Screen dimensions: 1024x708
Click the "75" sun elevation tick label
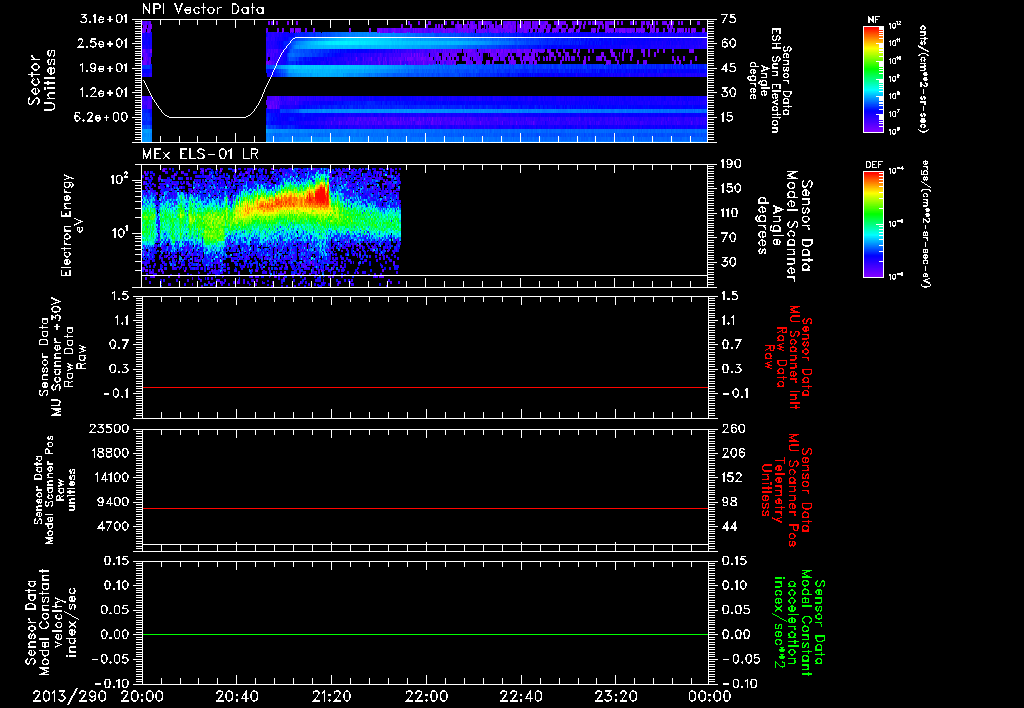pyautogui.click(x=729, y=19)
